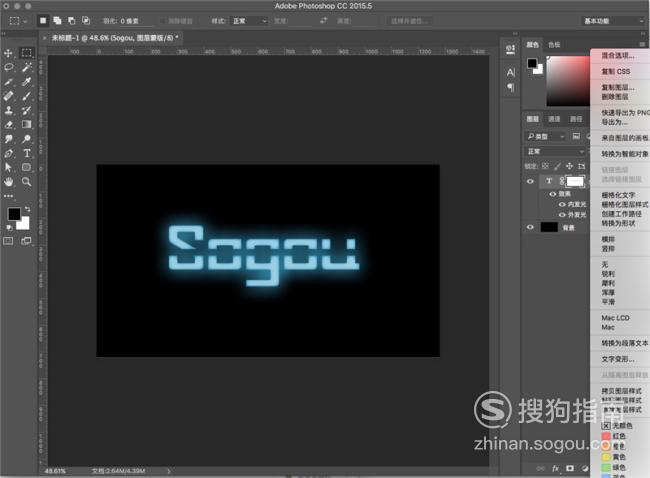The width and height of the screenshot is (650, 478).
Task: Click the background color swatch in toolbox
Action: pyautogui.click(x=25, y=224)
